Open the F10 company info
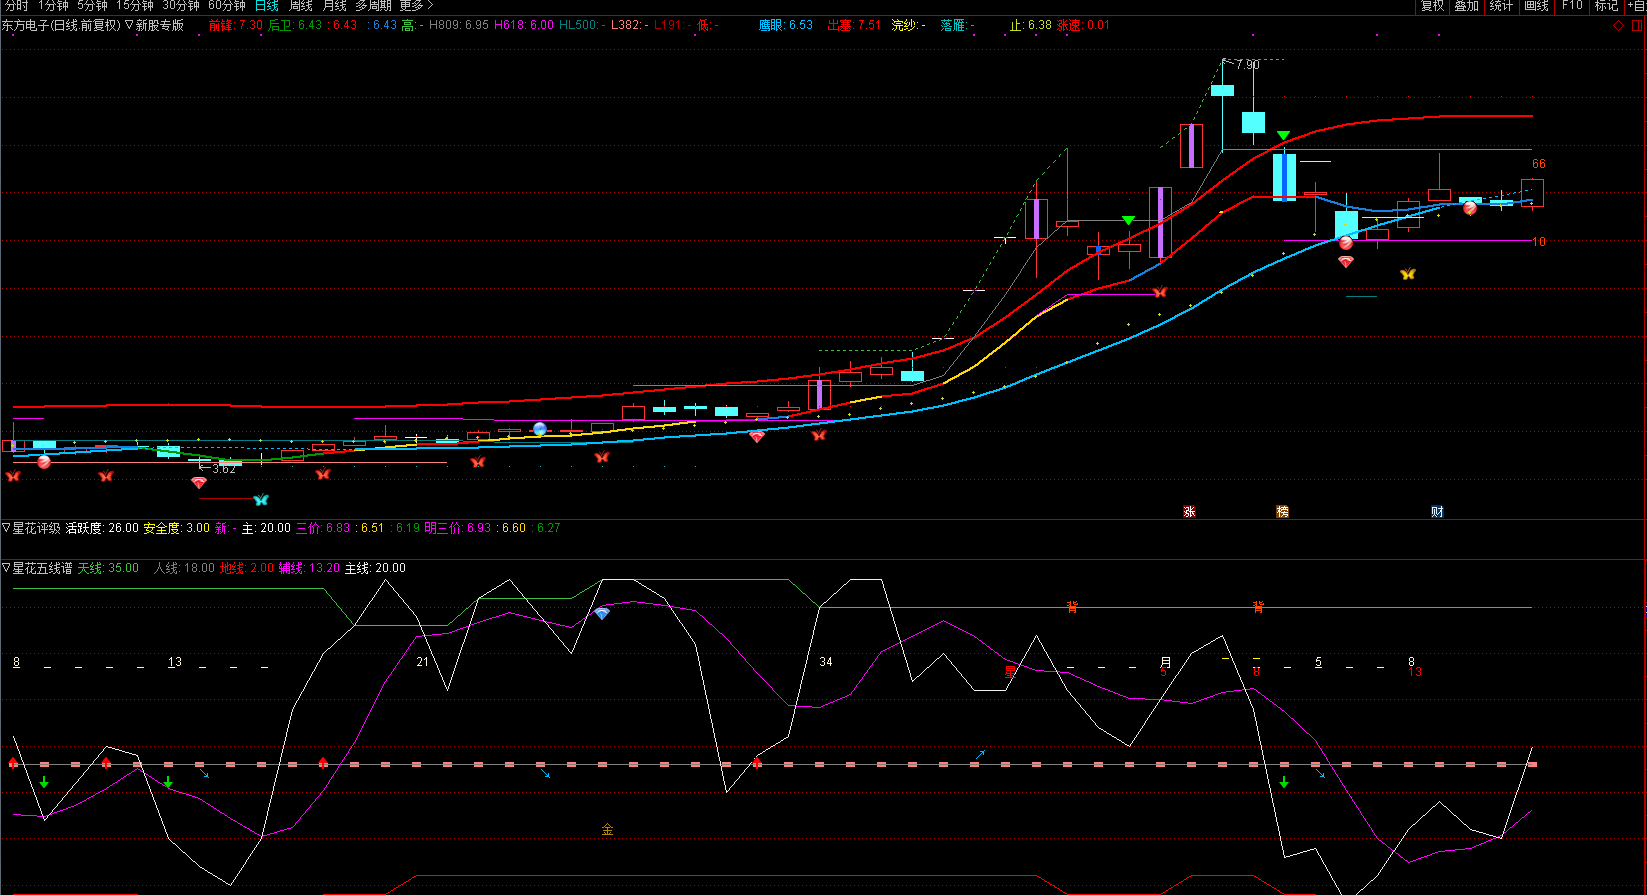Viewport: 1647px width, 895px height. 1572,6
